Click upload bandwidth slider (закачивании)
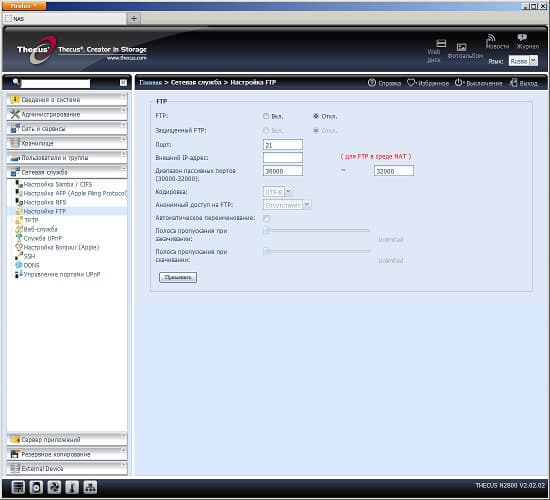This screenshot has width=550, height=500. pyautogui.click(x=316, y=231)
